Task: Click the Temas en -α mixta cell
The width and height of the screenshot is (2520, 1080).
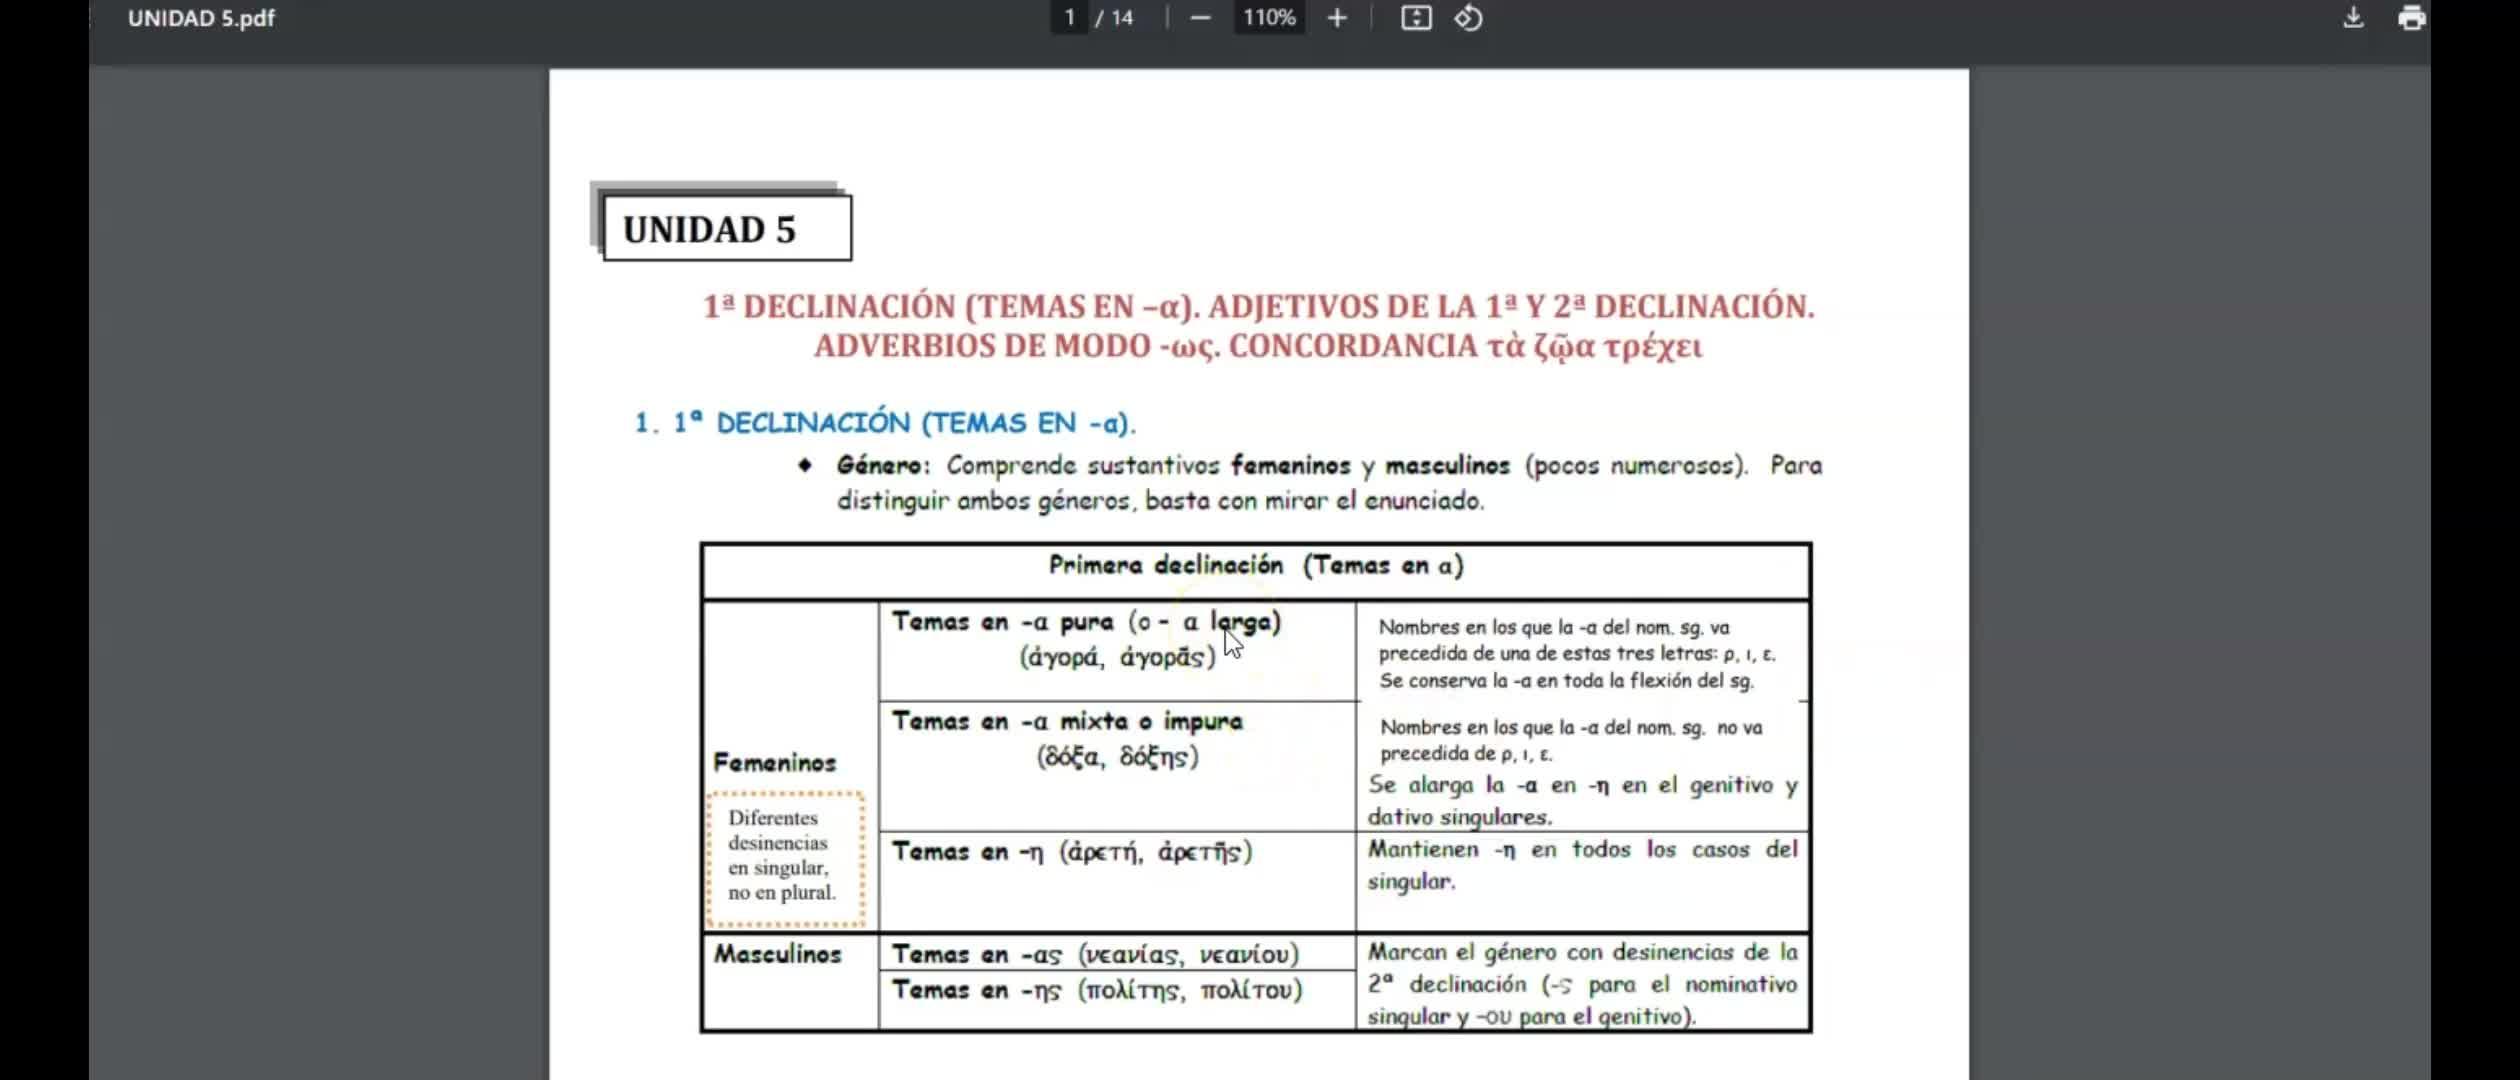Action: coord(1116,740)
